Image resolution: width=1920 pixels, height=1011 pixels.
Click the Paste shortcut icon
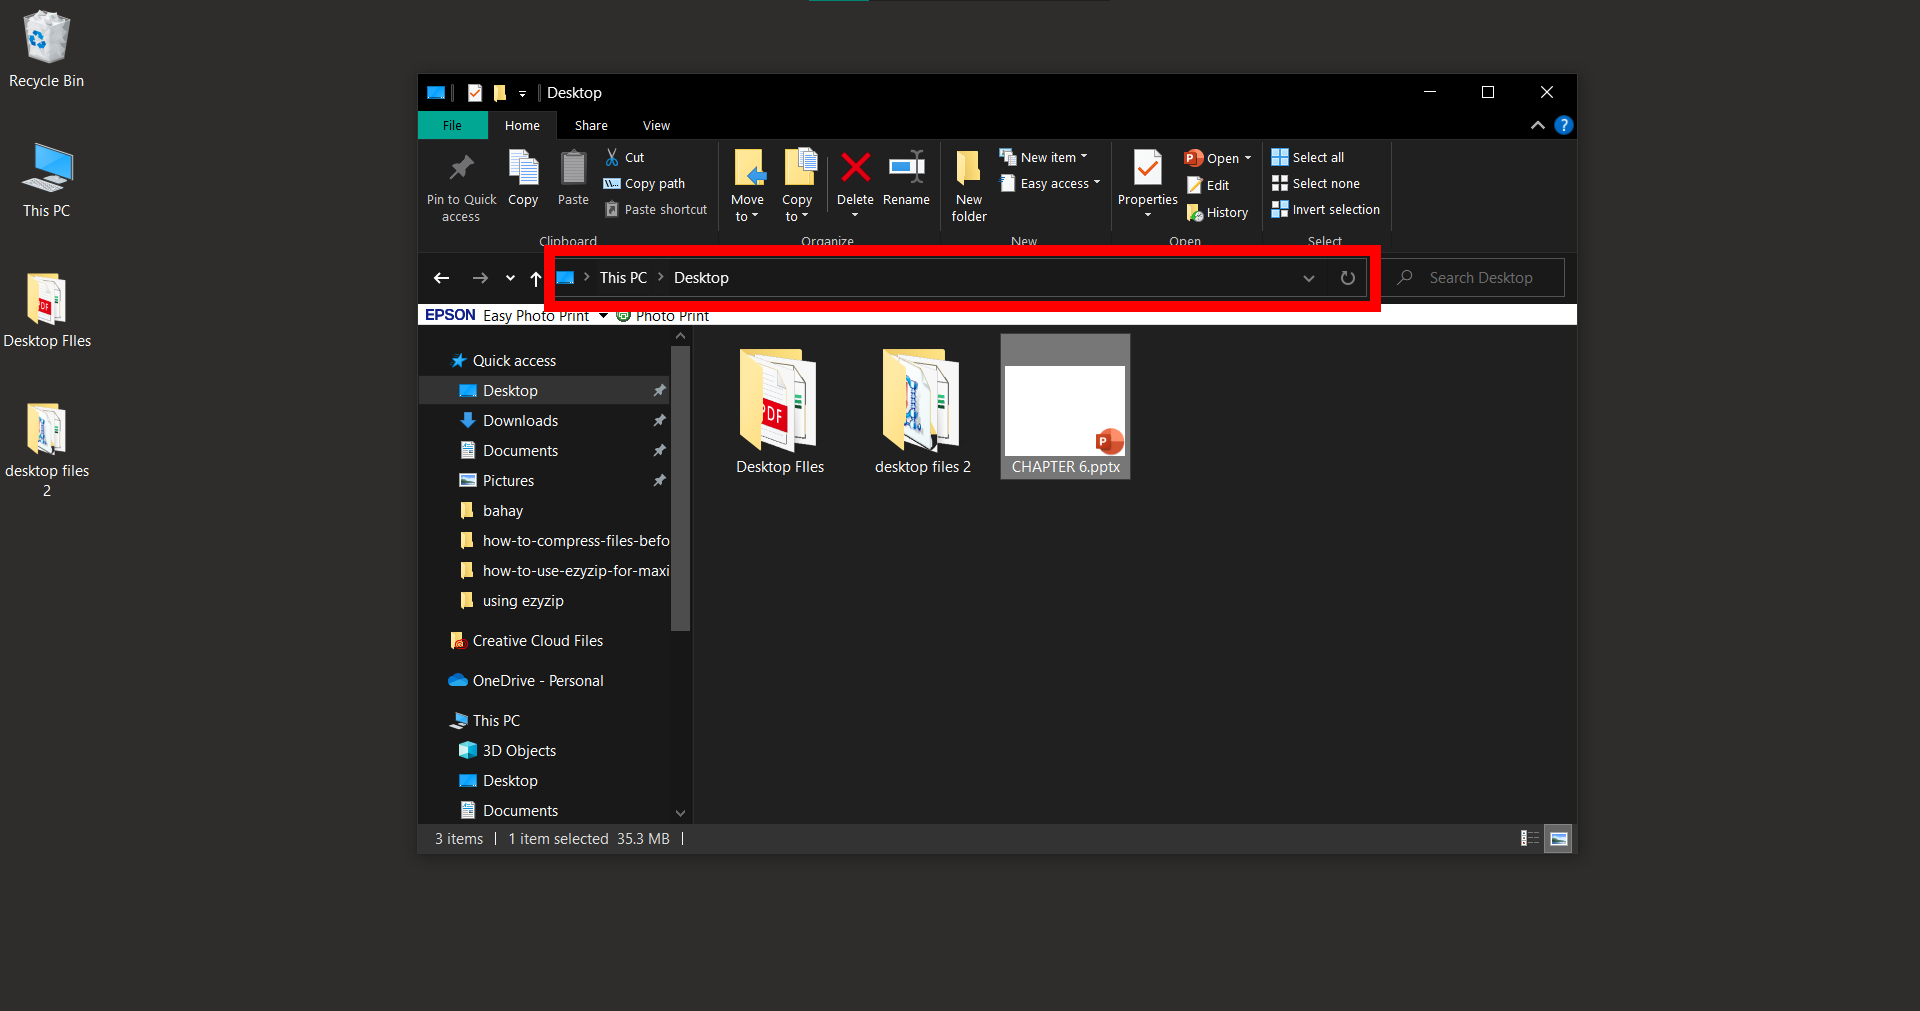[655, 209]
